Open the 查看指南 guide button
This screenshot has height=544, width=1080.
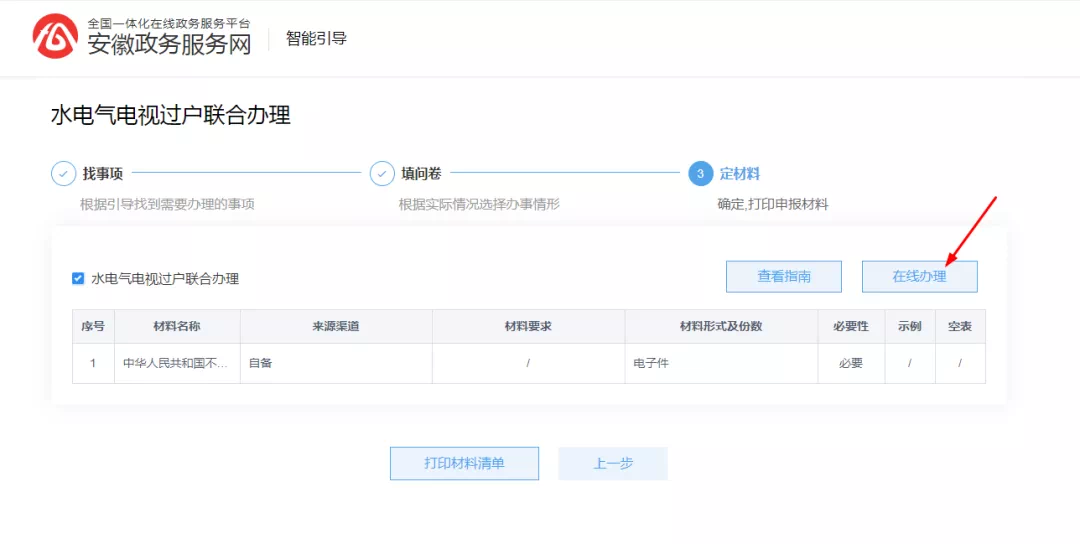pos(783,277)
